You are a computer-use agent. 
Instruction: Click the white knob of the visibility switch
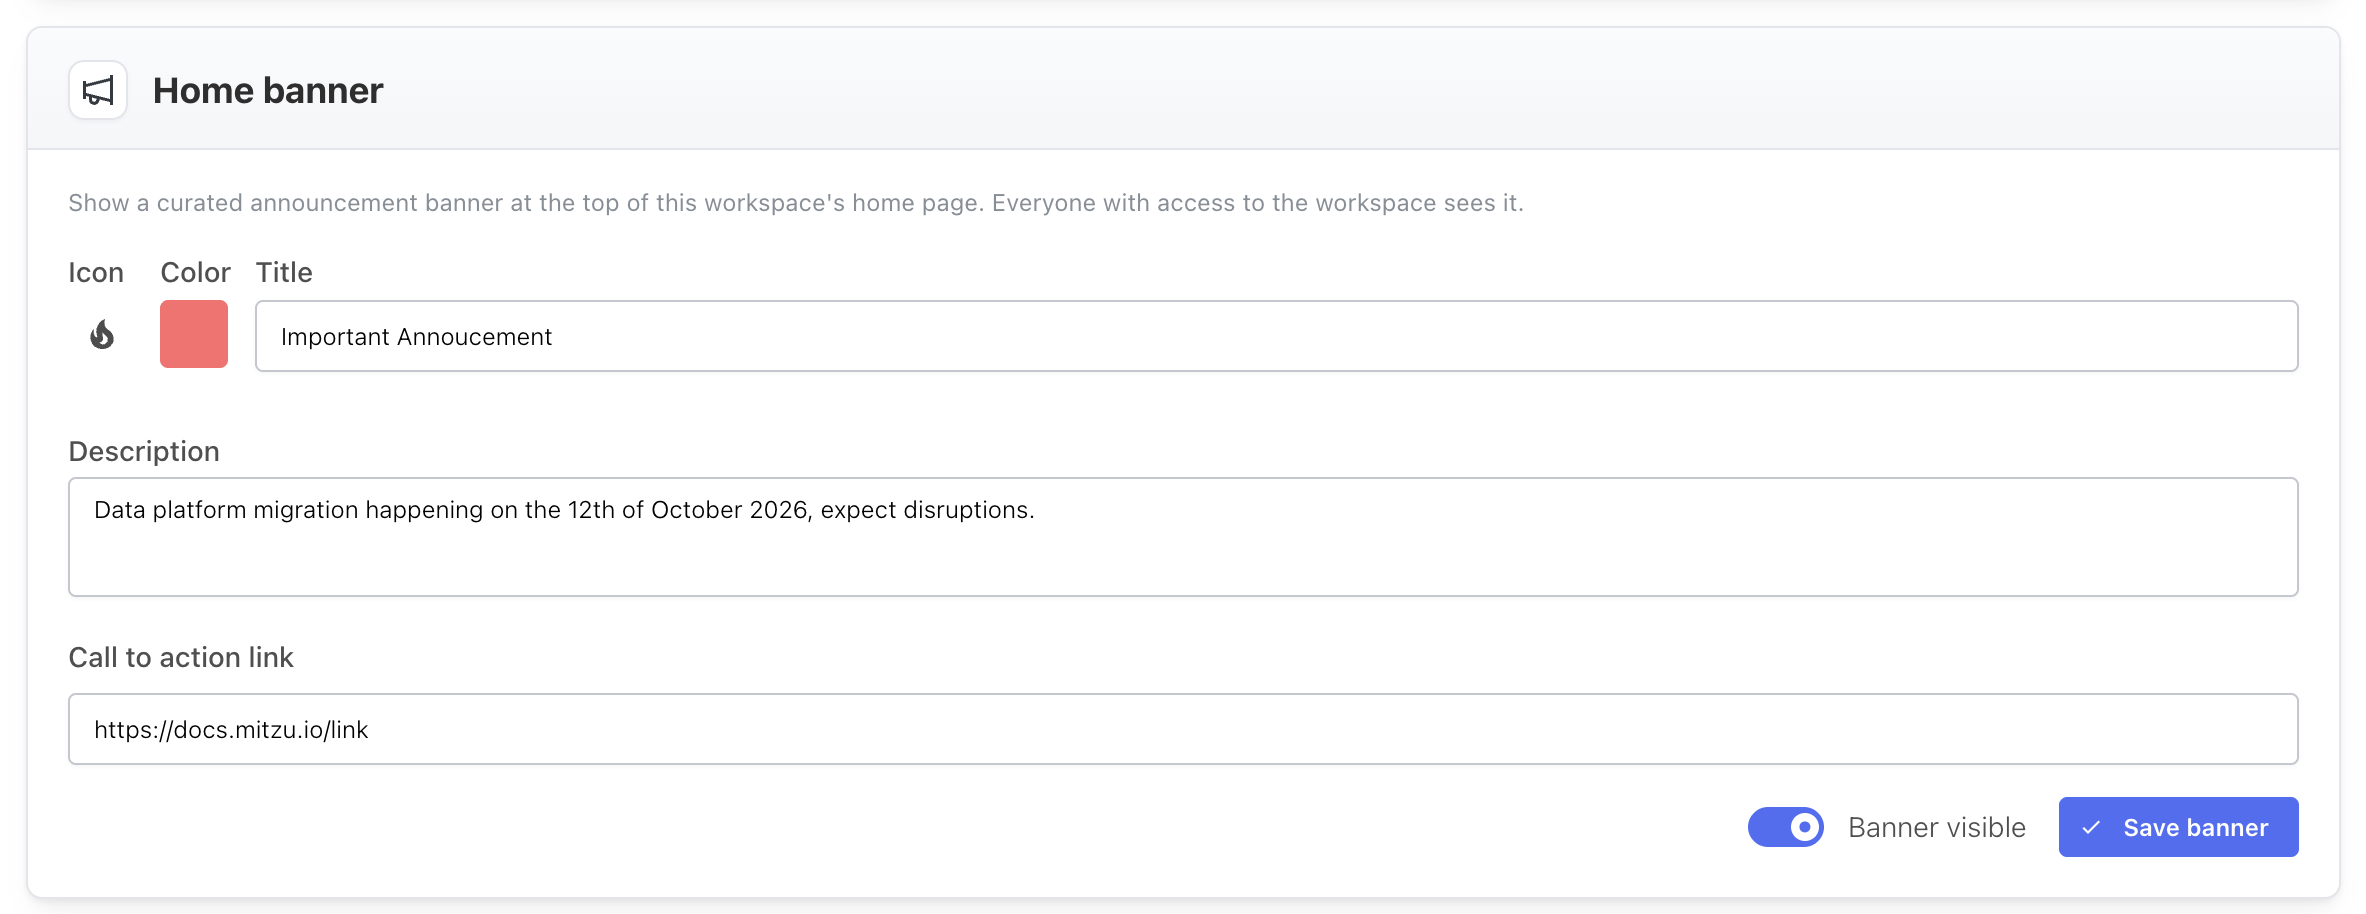[1804, 827]
